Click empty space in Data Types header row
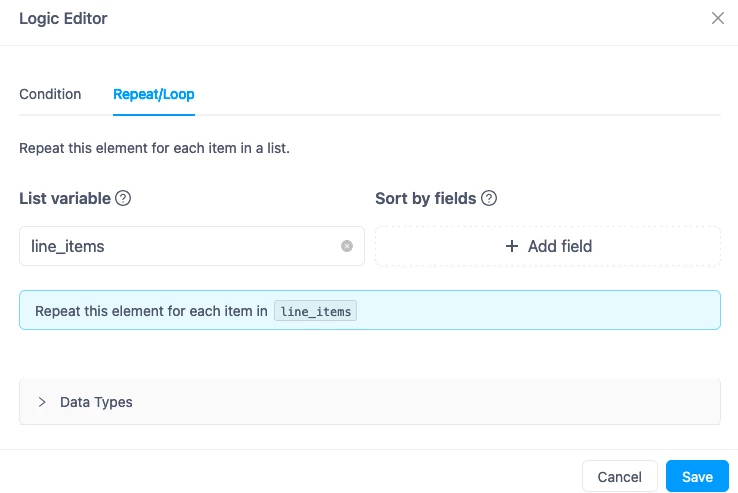Screen dimensions: 738x493 (x=424, y=402)
